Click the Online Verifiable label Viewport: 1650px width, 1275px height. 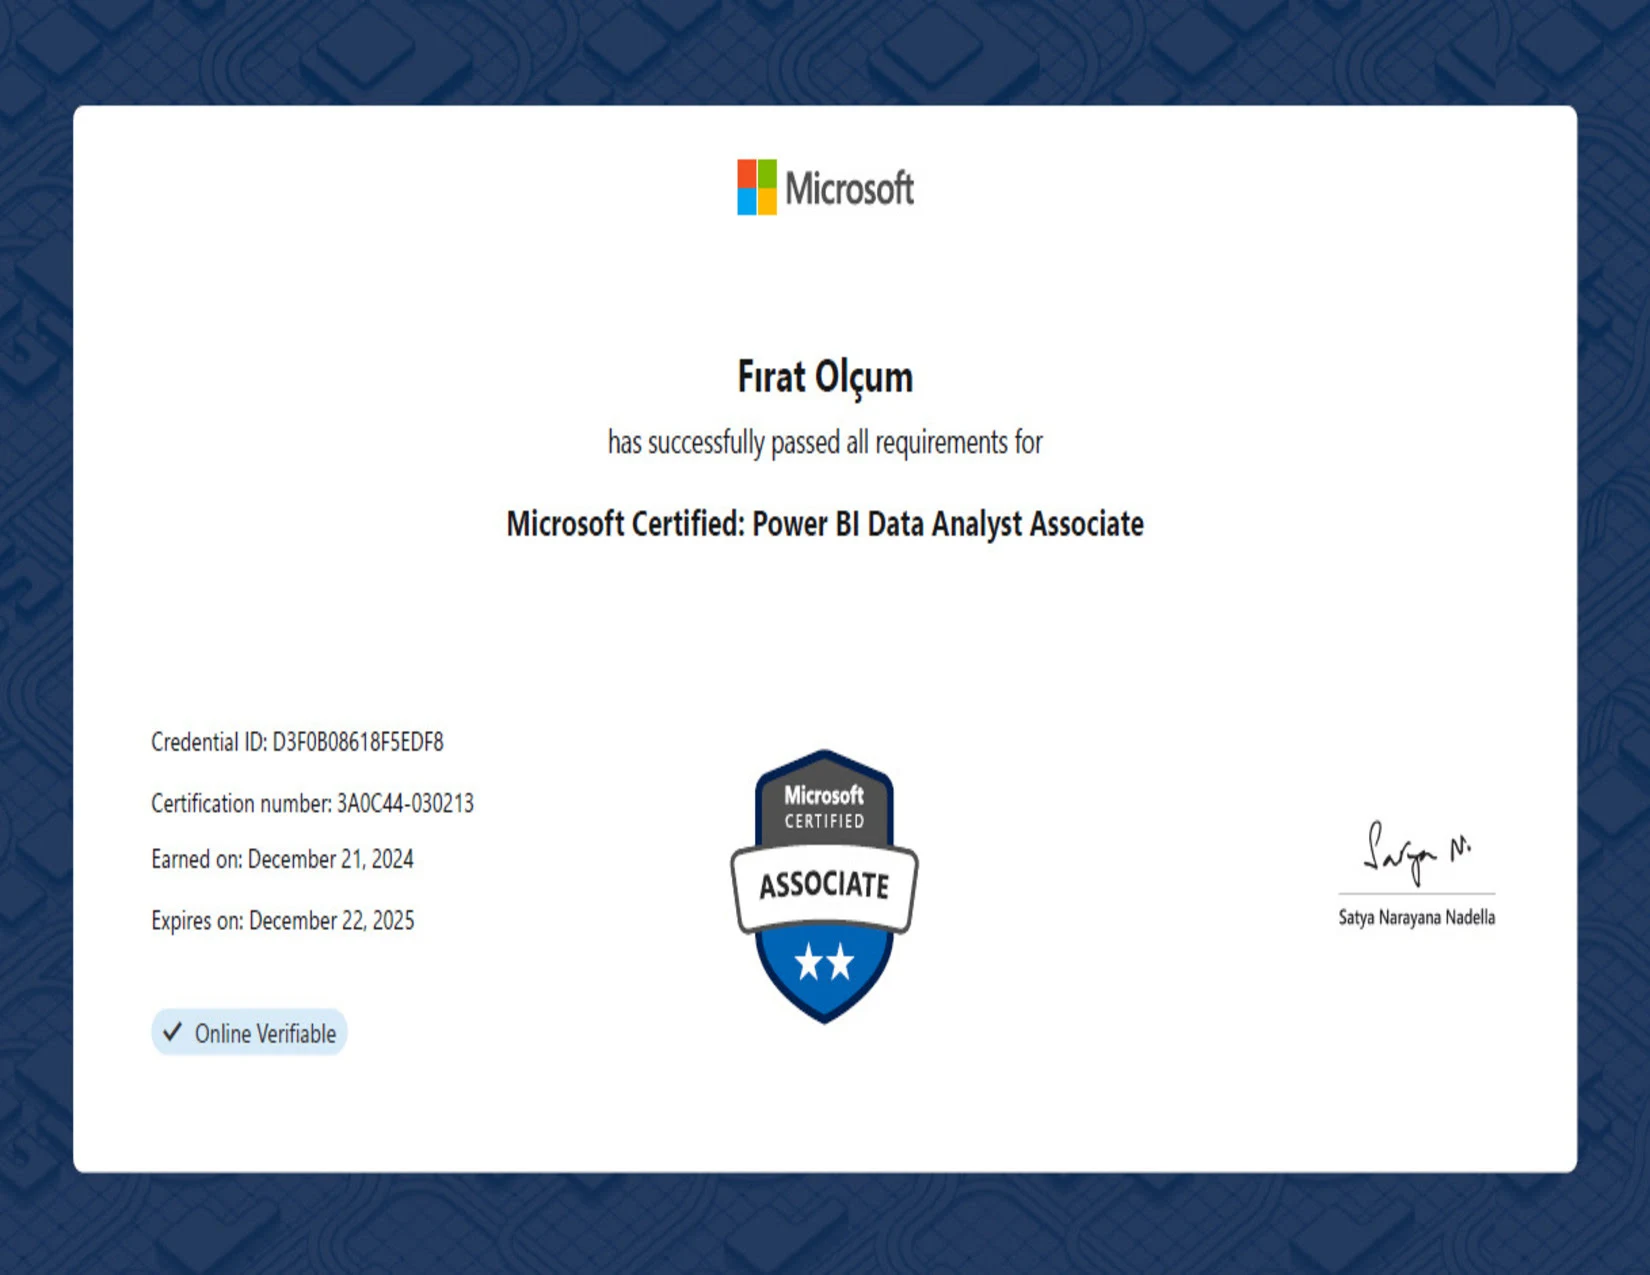pos(249,1033)
